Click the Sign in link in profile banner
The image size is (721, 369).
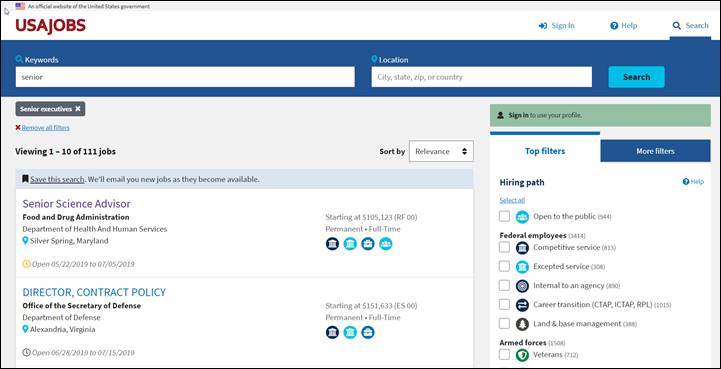click(x=518, y=115)
